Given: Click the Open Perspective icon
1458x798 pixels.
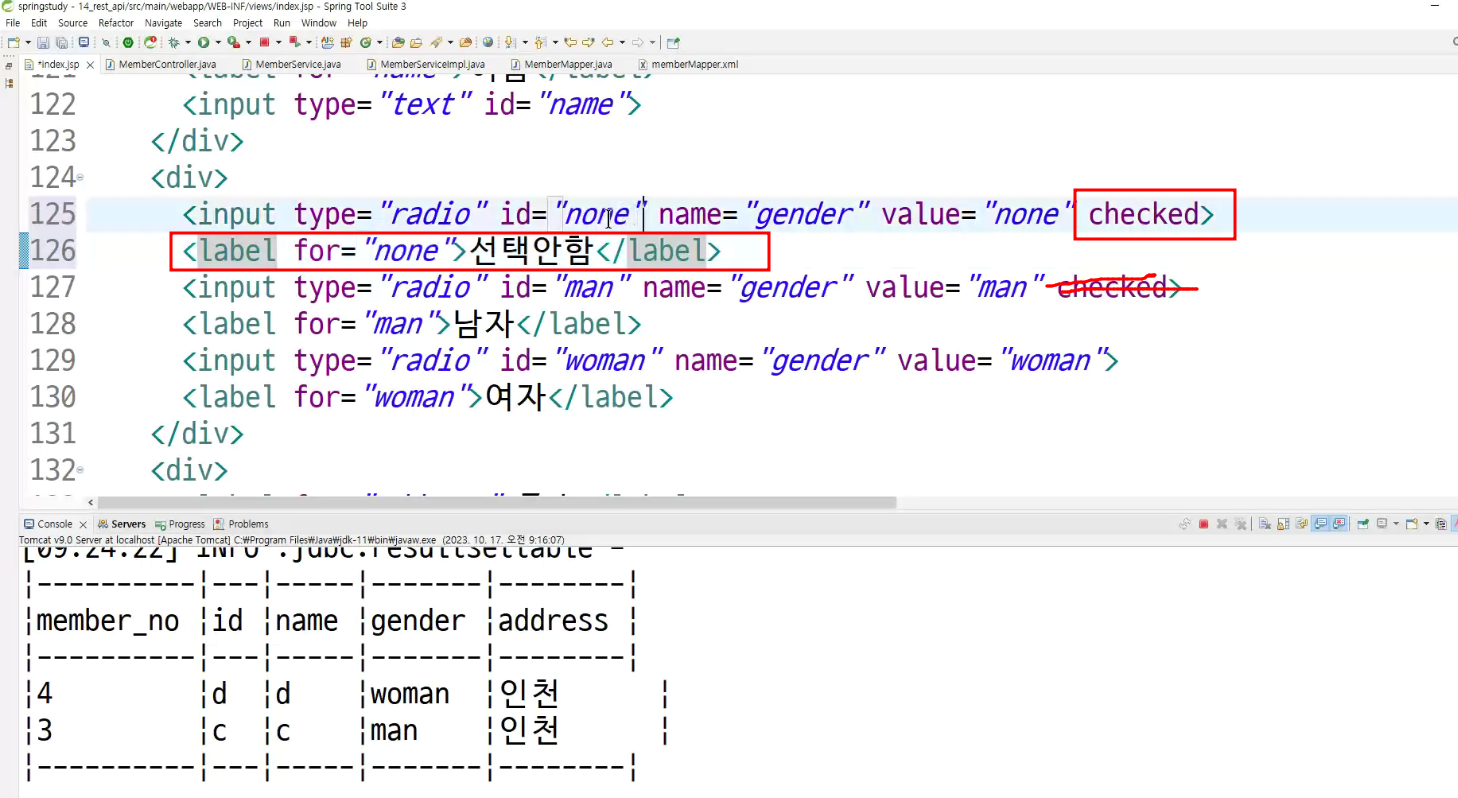Looking at the screenshot, I should [672, 42].
